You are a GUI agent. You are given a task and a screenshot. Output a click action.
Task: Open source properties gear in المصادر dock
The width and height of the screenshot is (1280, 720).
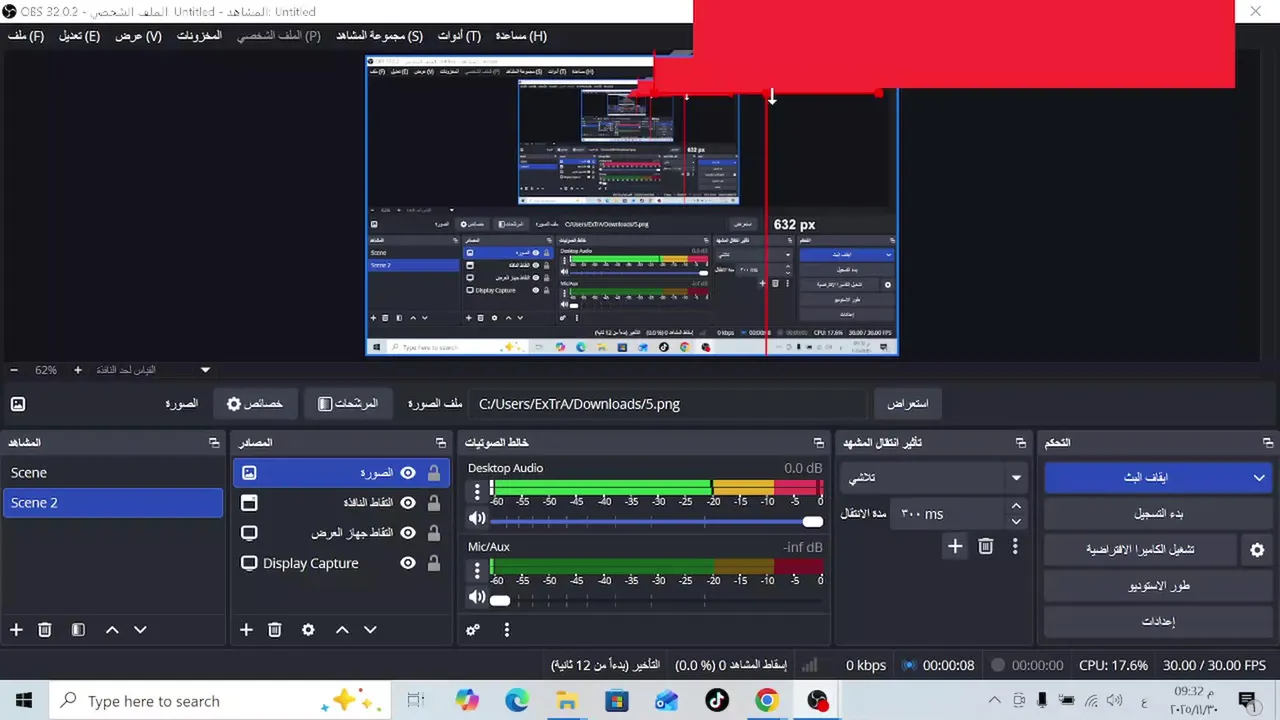(x=308, y=630)
